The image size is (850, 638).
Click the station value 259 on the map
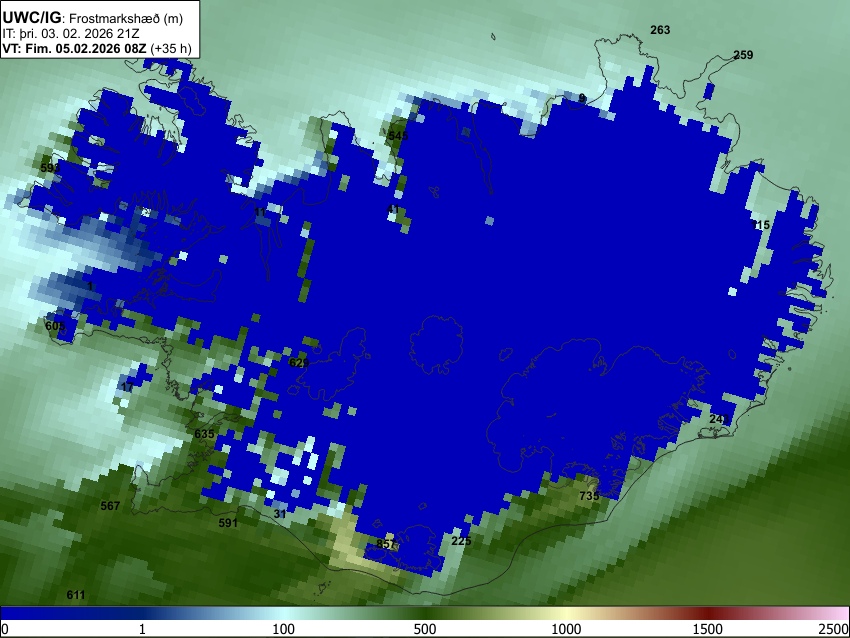743,55
